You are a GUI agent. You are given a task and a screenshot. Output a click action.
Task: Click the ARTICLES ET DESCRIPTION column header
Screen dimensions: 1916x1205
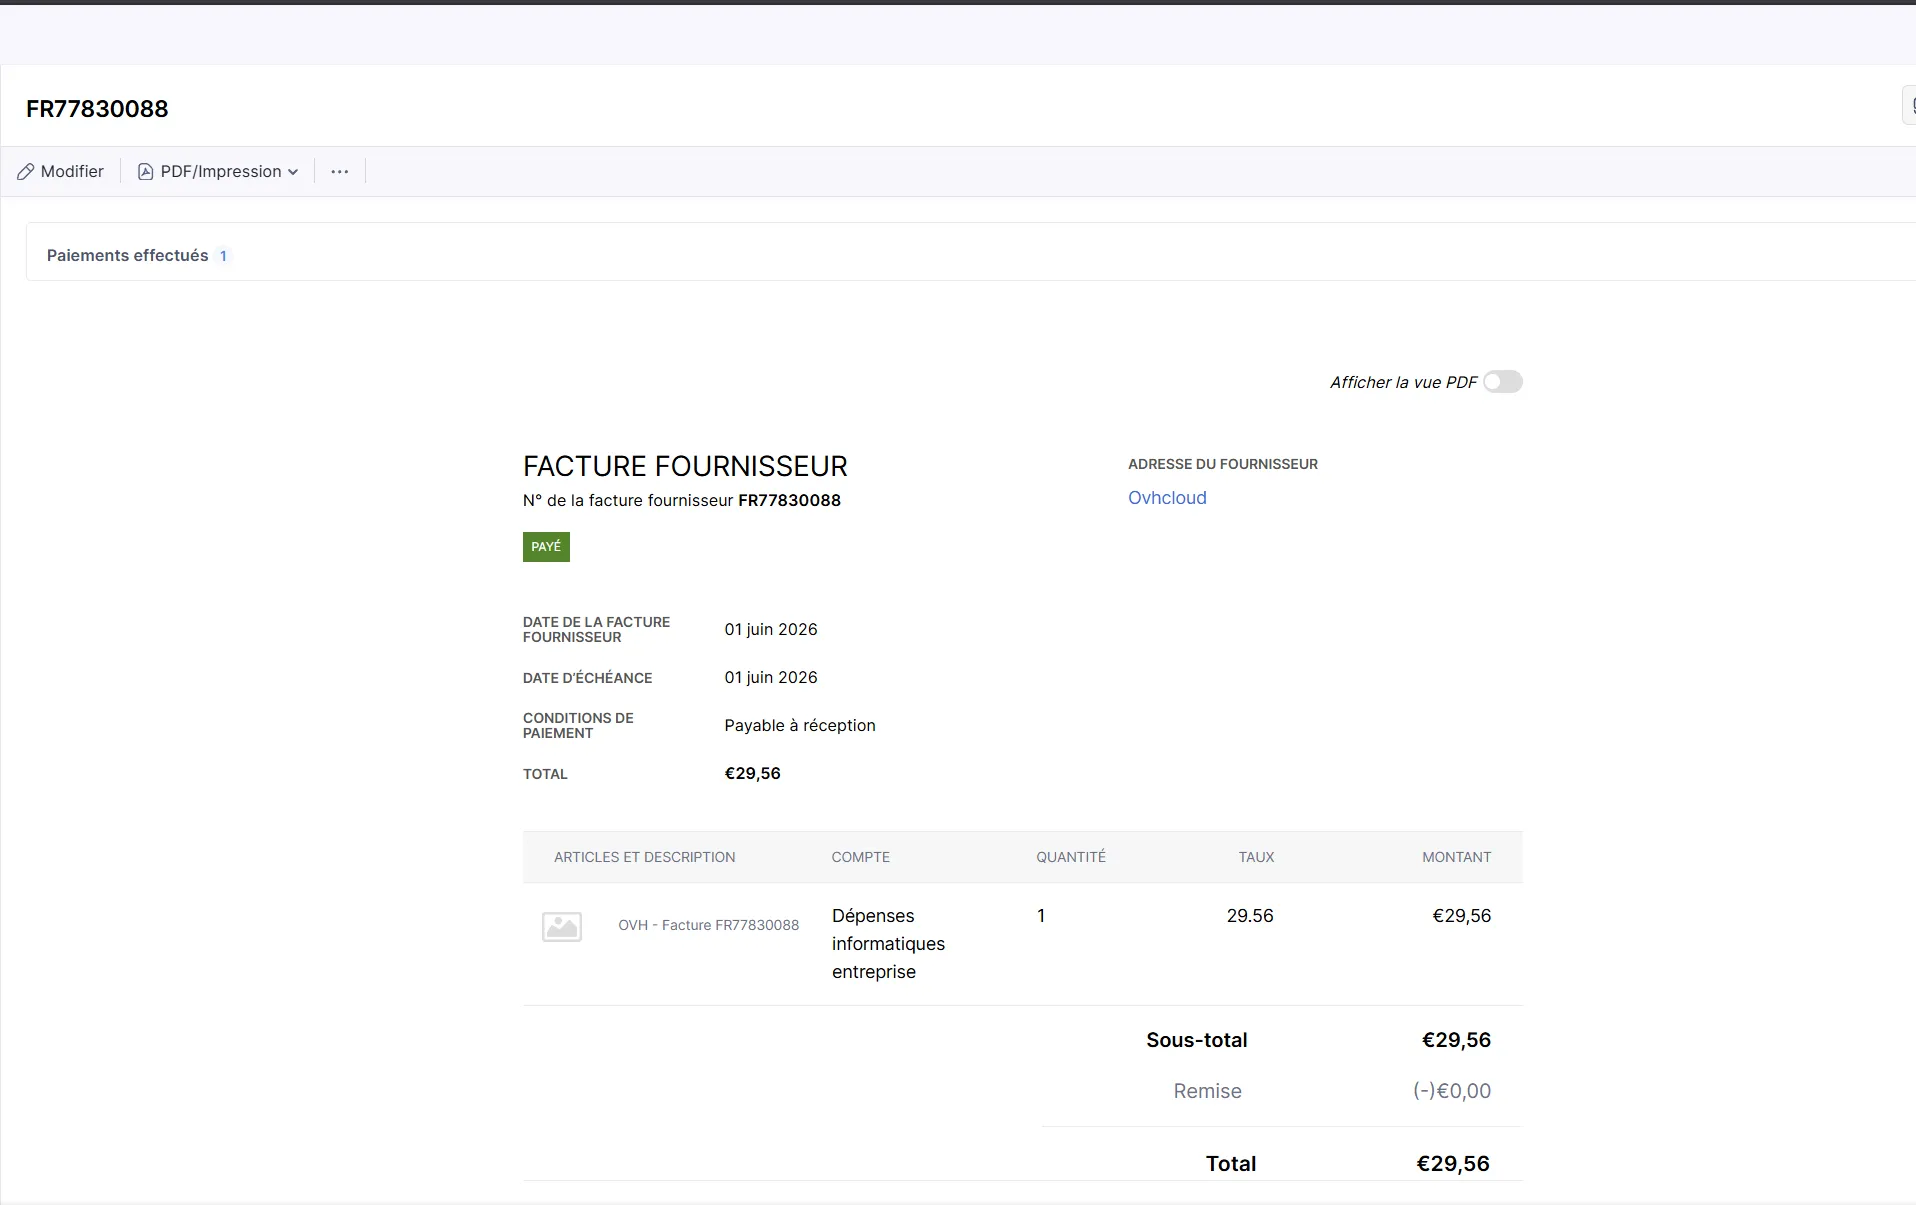click(644, 857)
